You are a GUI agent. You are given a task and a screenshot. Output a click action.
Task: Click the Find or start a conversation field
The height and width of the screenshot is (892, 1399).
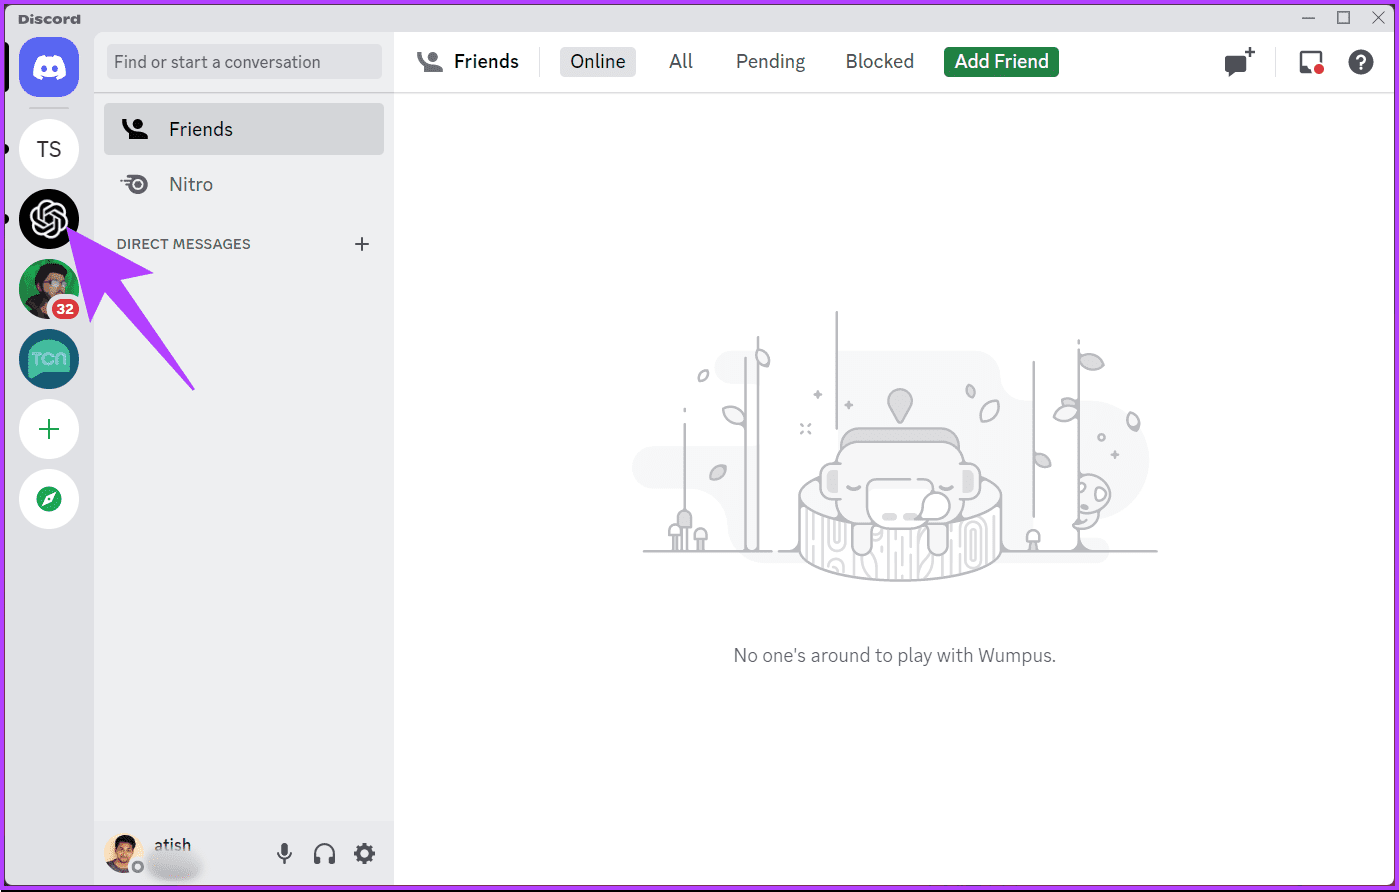244,62
